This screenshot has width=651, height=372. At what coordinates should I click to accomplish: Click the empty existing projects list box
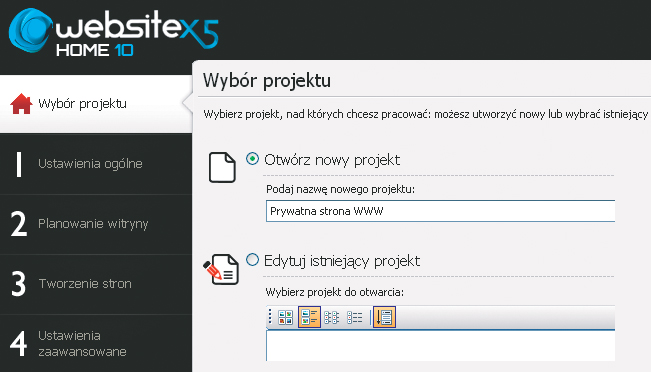pyautogui.click(x=441, y=345)
